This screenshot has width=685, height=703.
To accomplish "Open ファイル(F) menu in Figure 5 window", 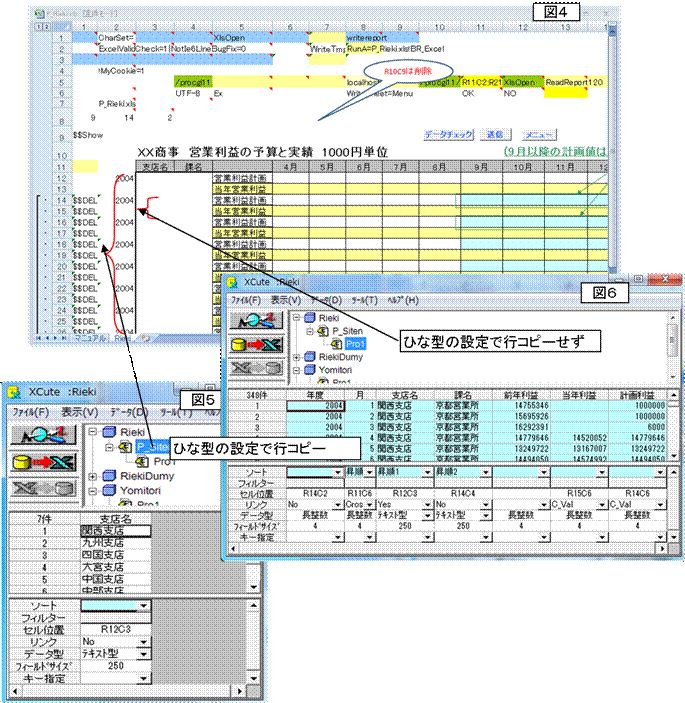I will click(30, 412).
